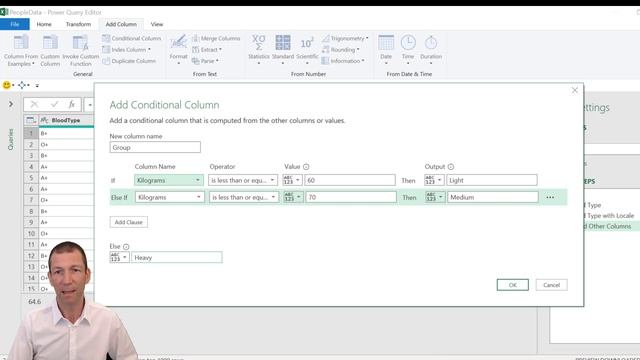The width and height of the screenshot is (640, 360).
Task: Open Else If row ellipsis menu
Action: (x=550, y=197)
